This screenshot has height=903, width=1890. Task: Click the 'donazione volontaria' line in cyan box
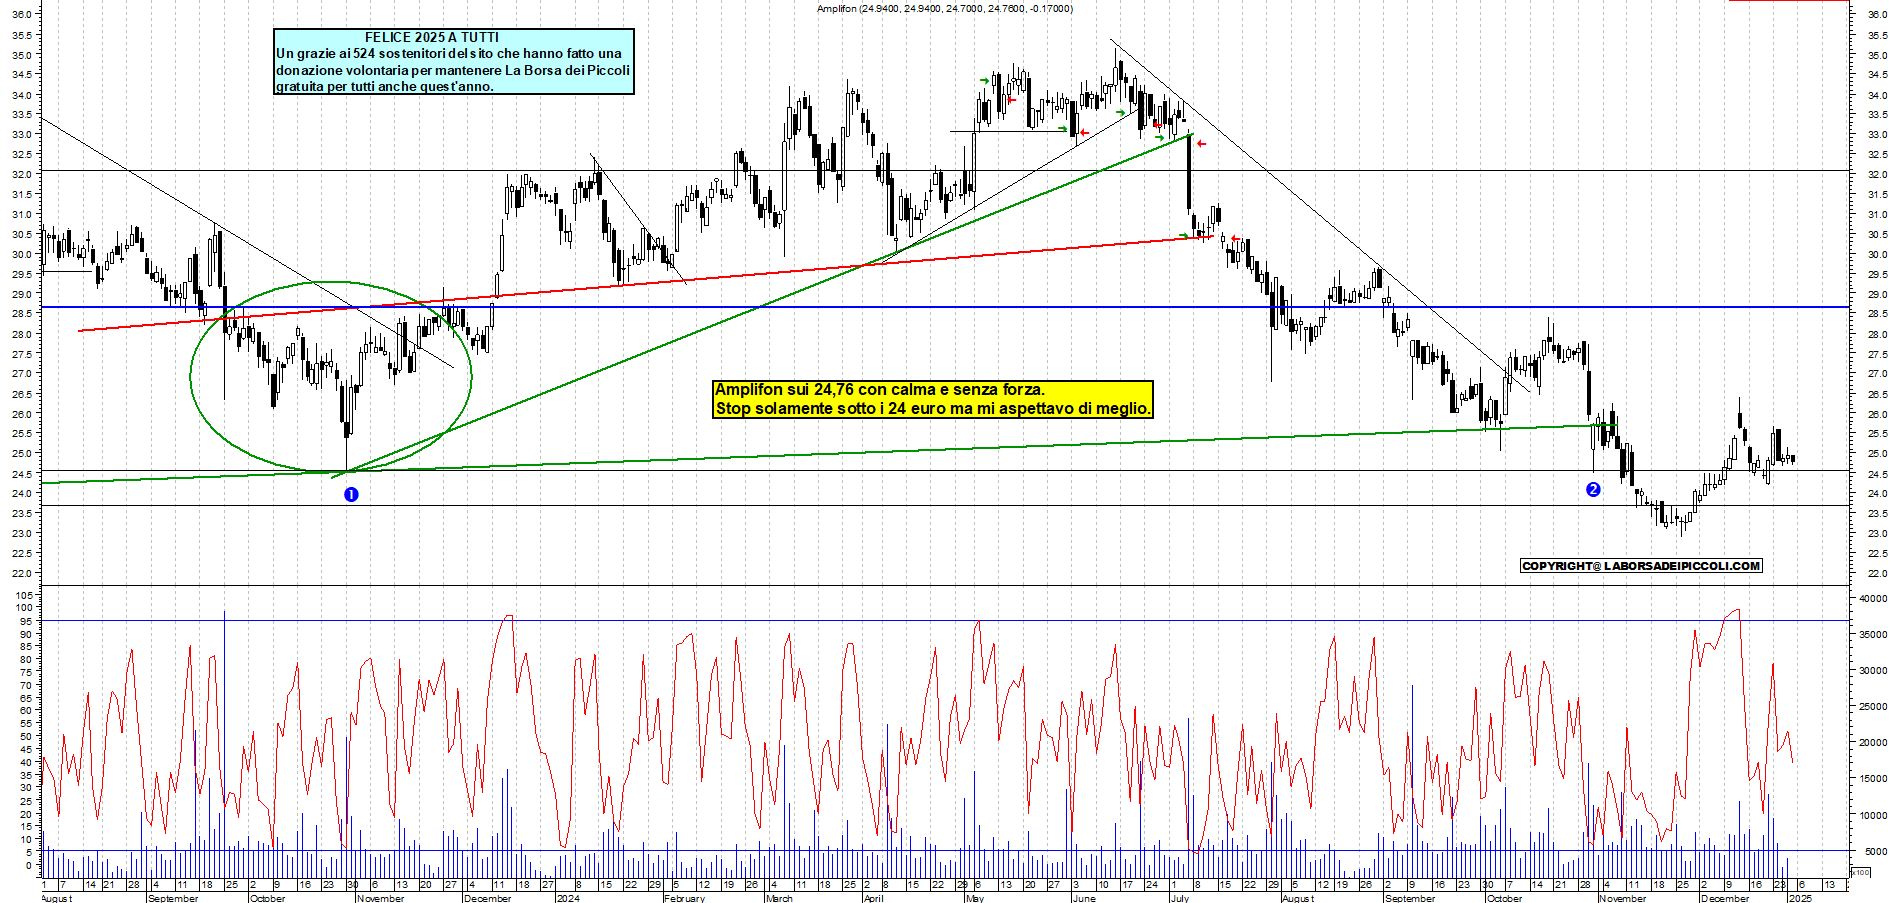tap(453, 70)
